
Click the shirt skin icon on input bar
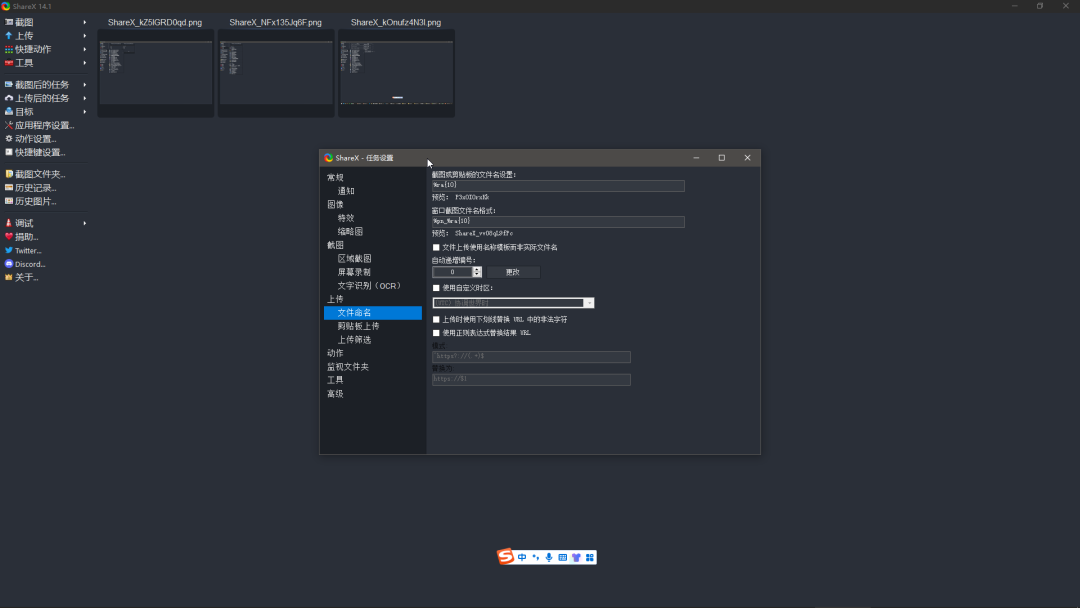576,557
